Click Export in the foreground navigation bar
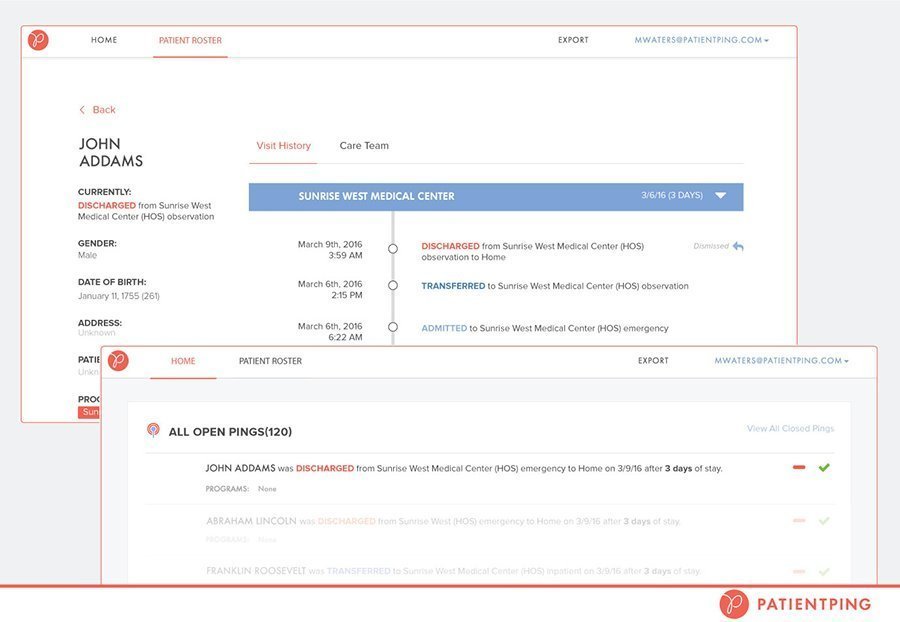 654,359
